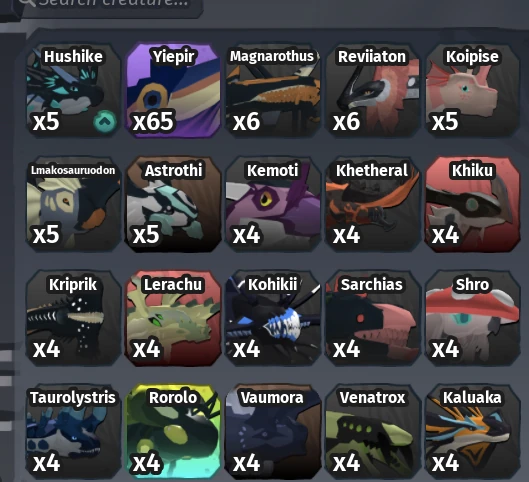The width and height of the screenshot is (529, 482).
Task: Pick the Koipise creature
Action: tap(472, 90)
